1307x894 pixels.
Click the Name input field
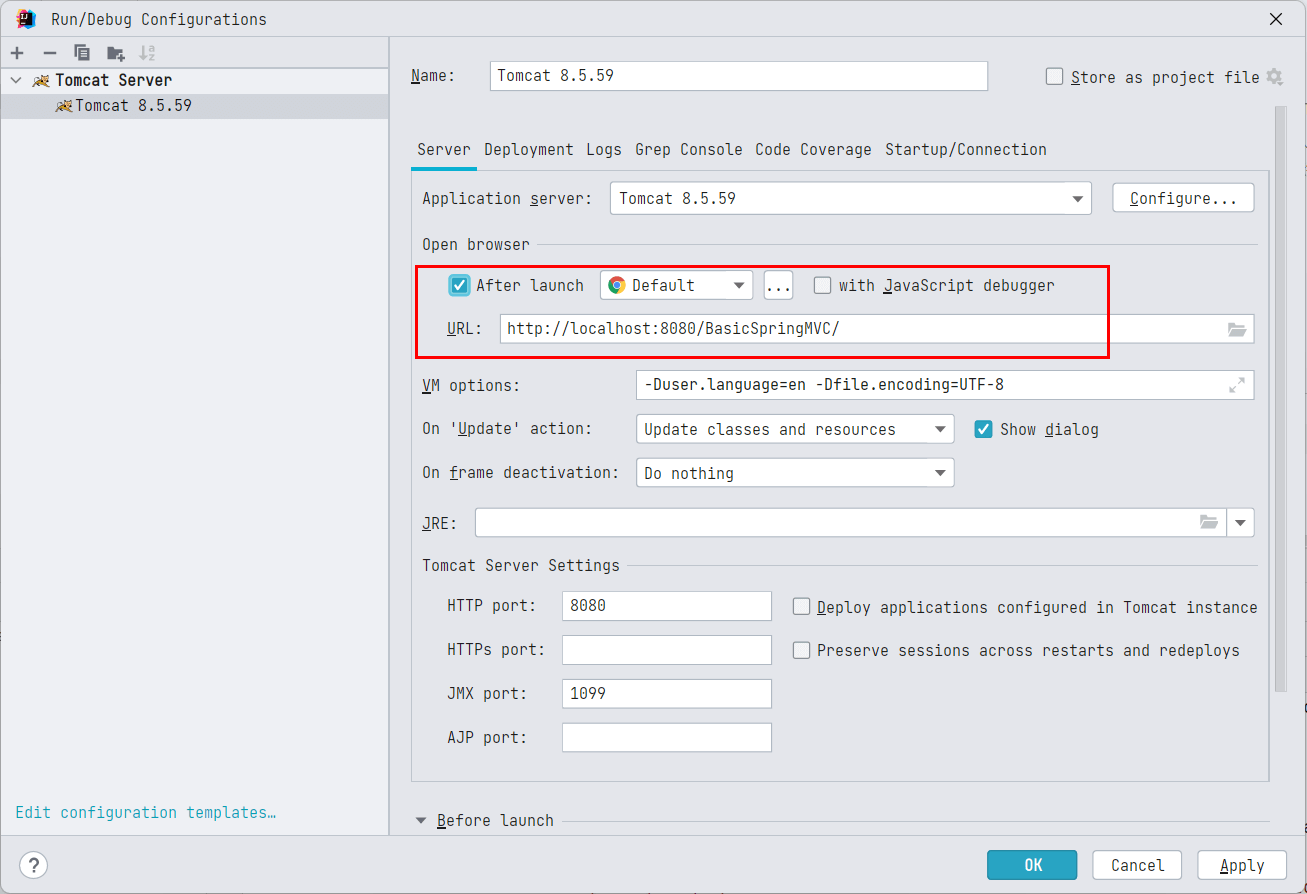click(739, 76)
